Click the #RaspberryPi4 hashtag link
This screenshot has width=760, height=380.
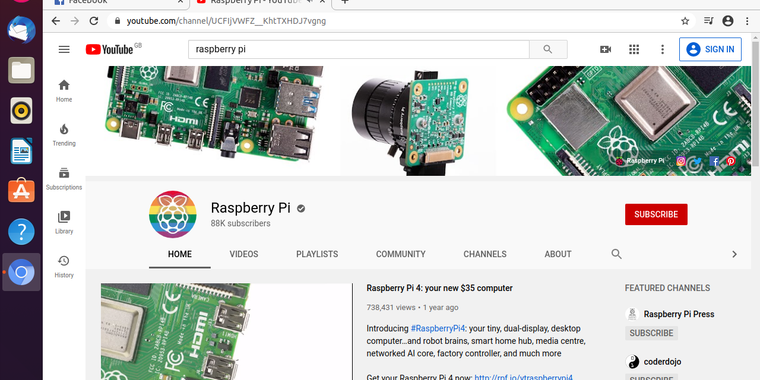(x=439, y=329)
